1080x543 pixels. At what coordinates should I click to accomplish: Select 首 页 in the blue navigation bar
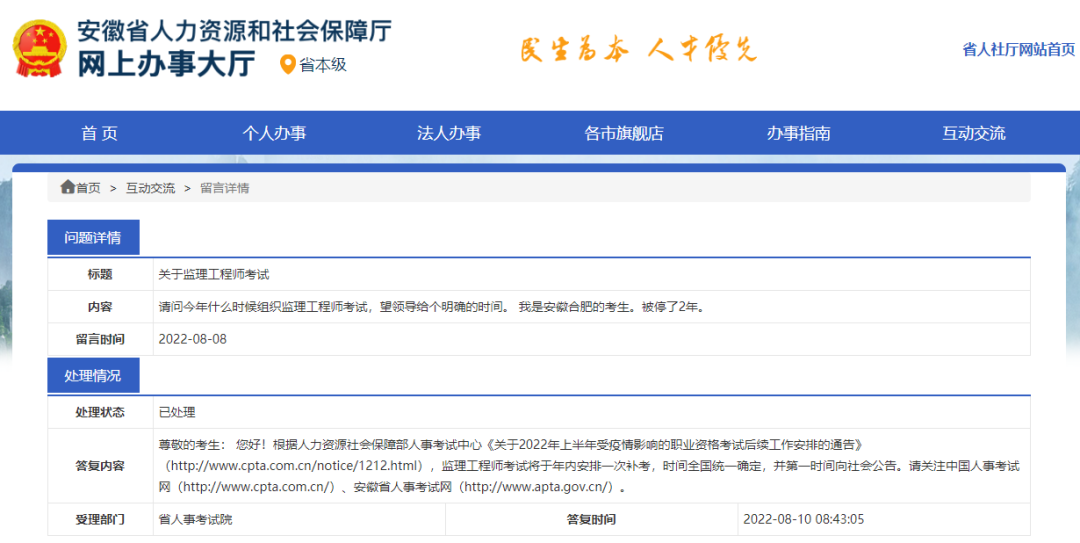tap(99, 133)
